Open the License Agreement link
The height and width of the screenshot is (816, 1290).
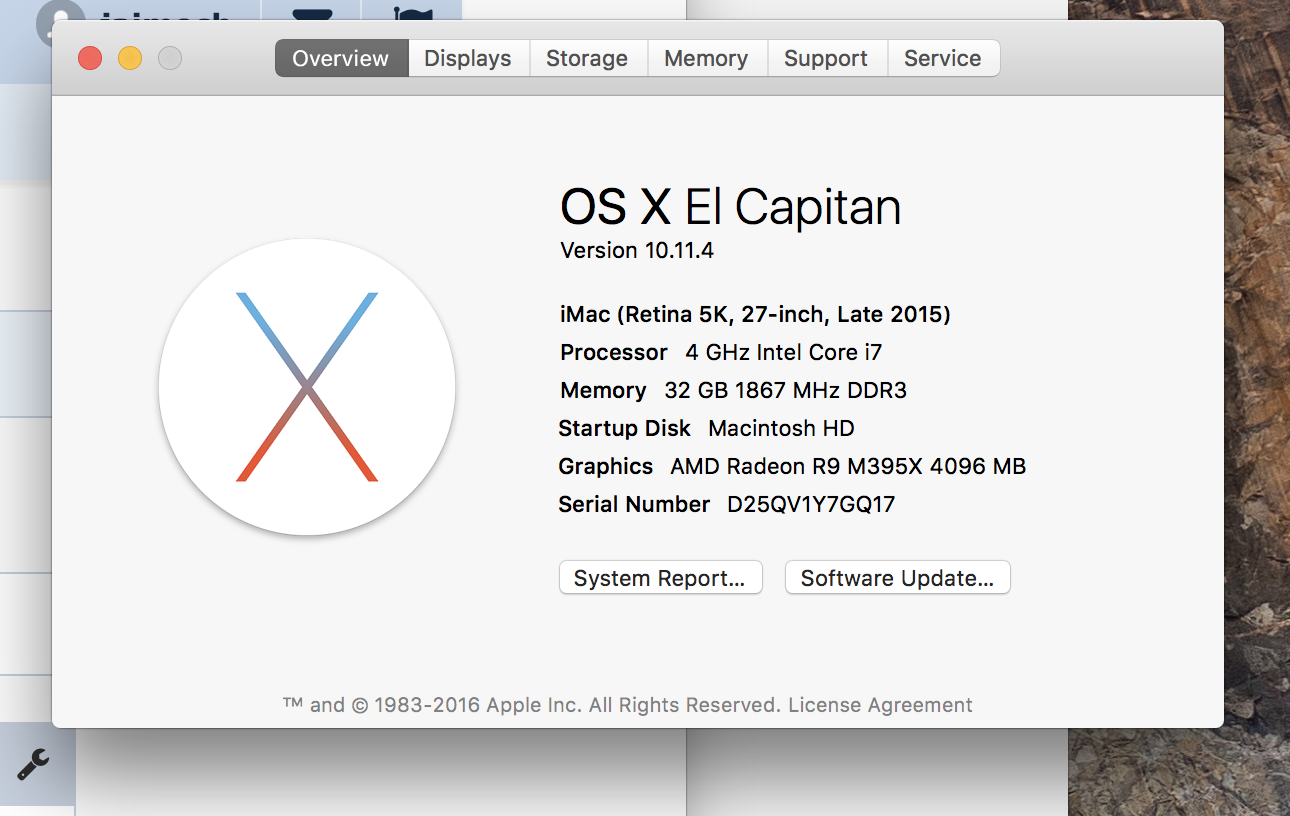coord(880,705)
